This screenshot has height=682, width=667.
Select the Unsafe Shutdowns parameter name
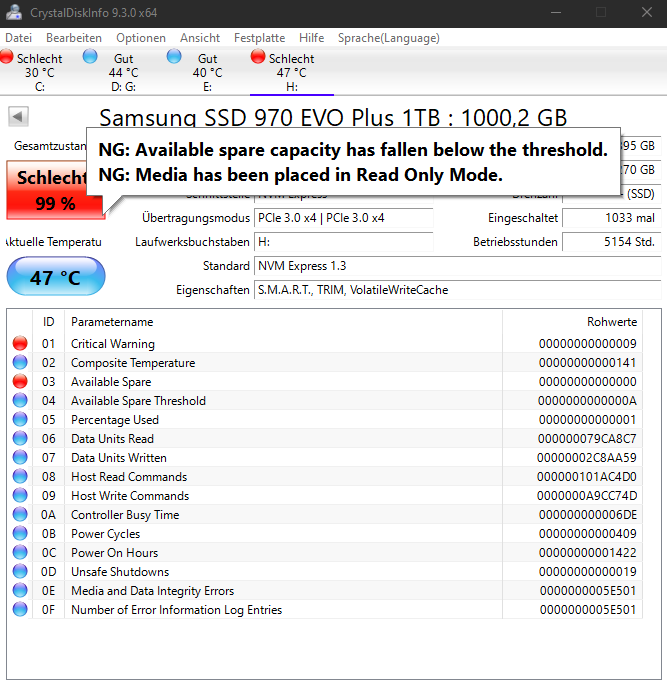pos(120,572)
